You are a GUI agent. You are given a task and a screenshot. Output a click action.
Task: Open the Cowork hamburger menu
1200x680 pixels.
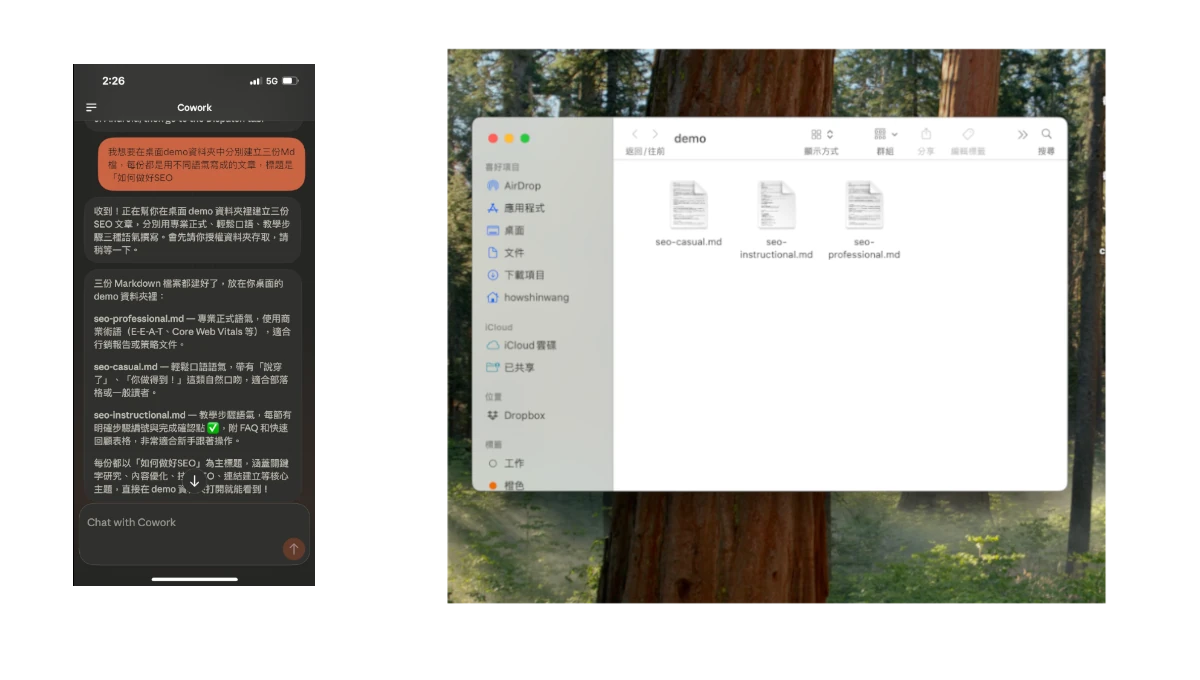click(91, 108)
